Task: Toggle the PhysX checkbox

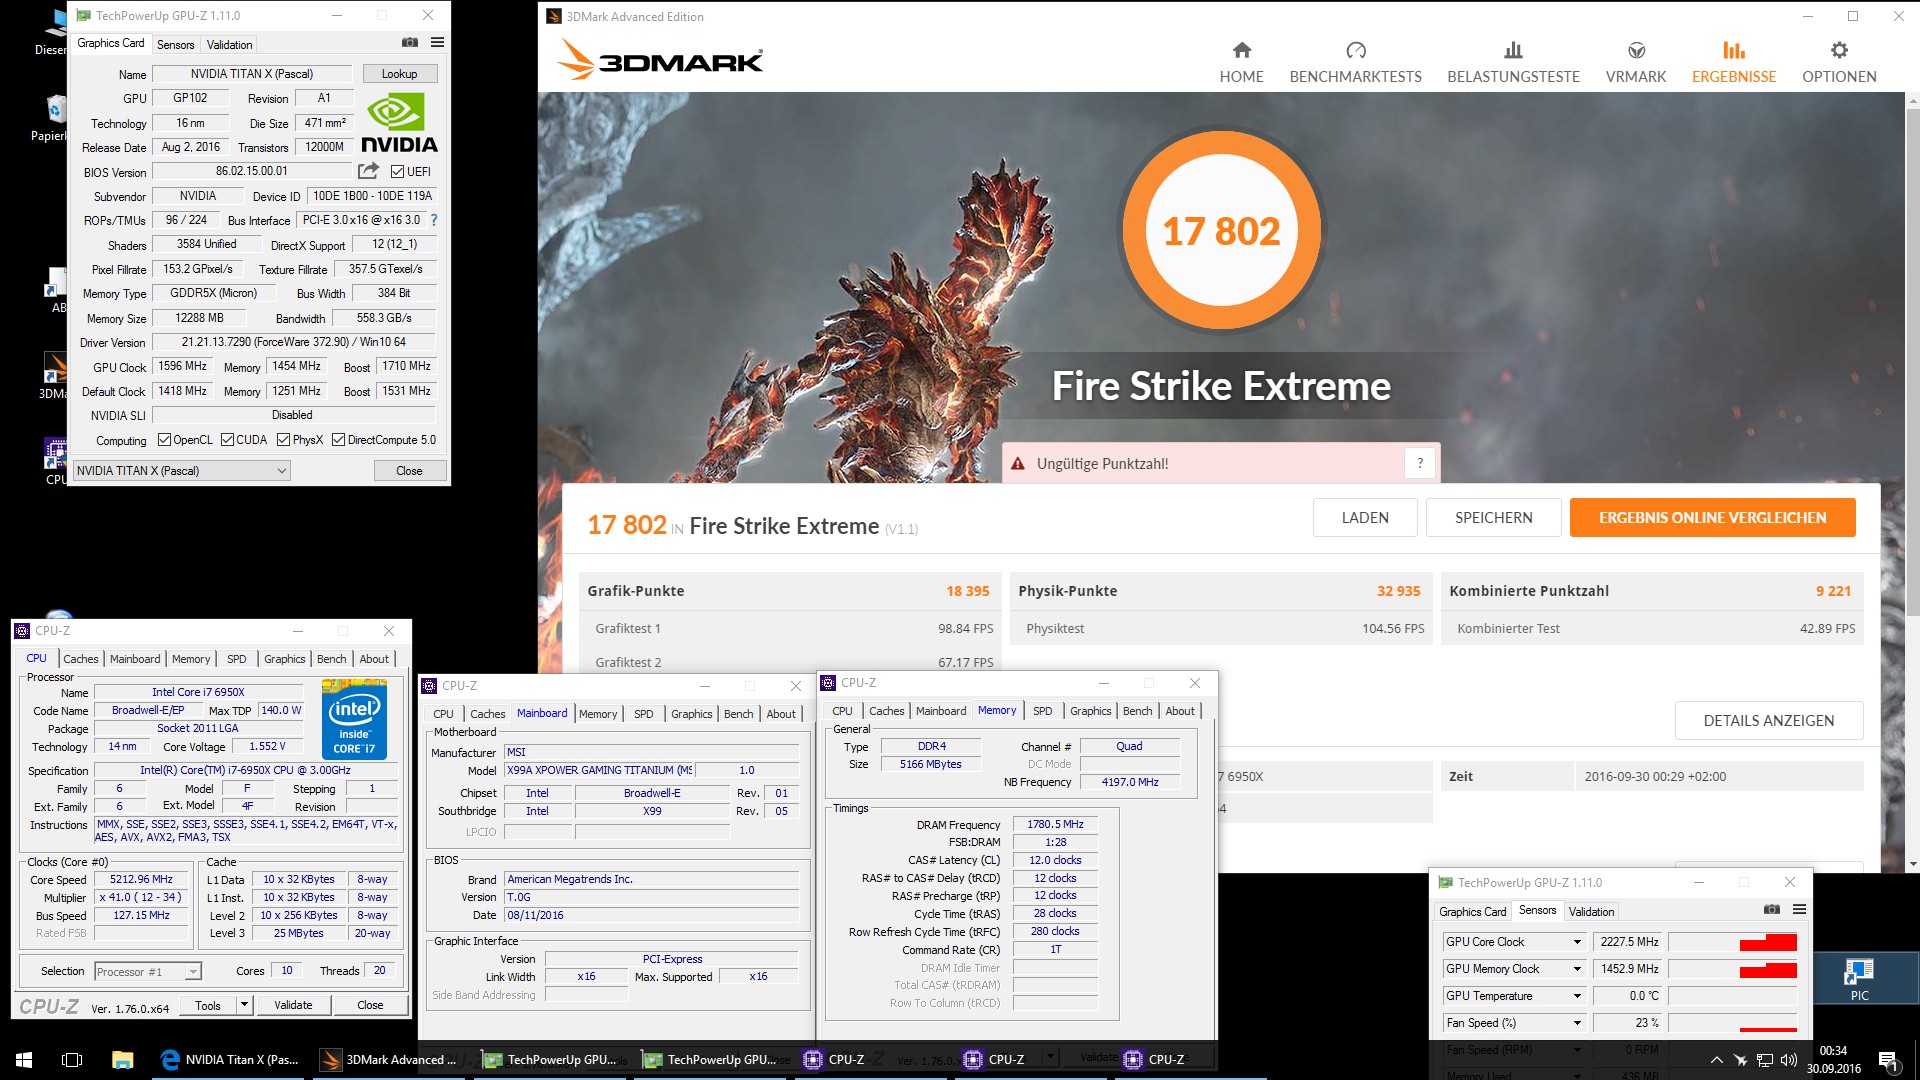Action: click(x=284, y=440)
